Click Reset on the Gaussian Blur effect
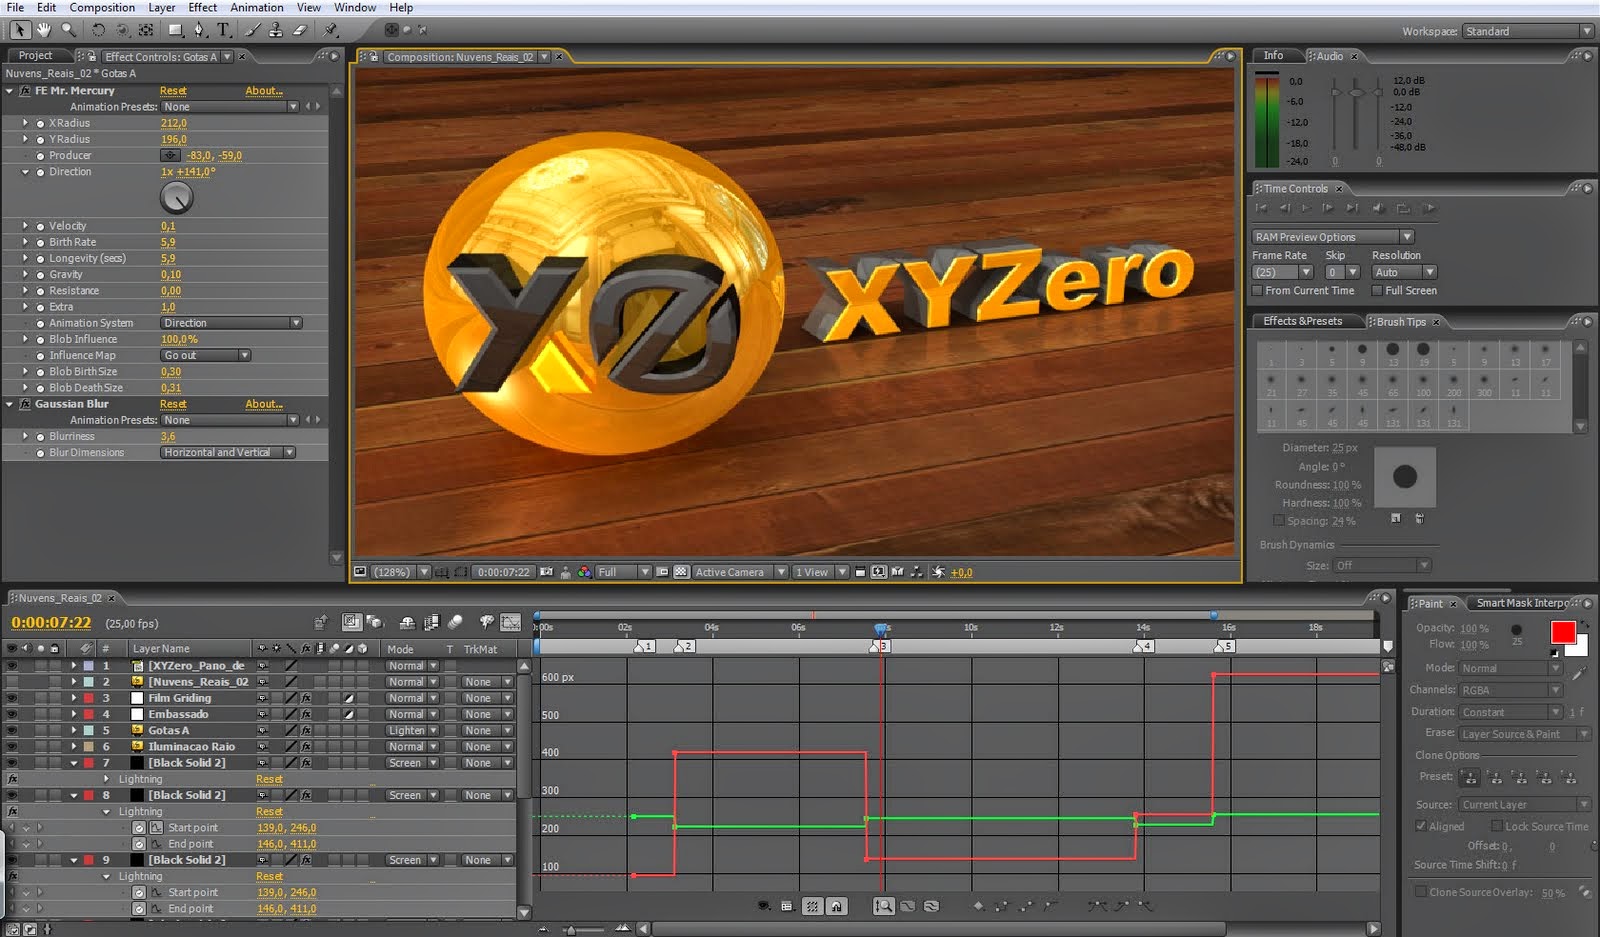1600x937 pixels. tap(173, 403)
